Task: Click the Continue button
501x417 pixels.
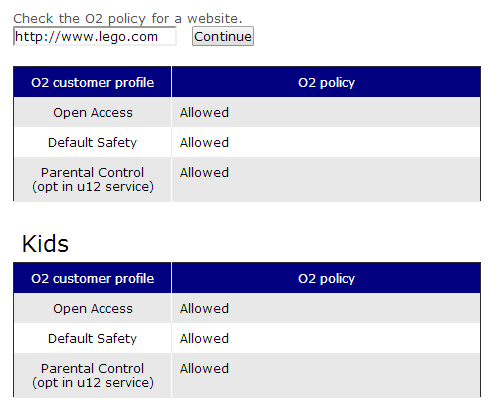Action: [x=223, y=36]
